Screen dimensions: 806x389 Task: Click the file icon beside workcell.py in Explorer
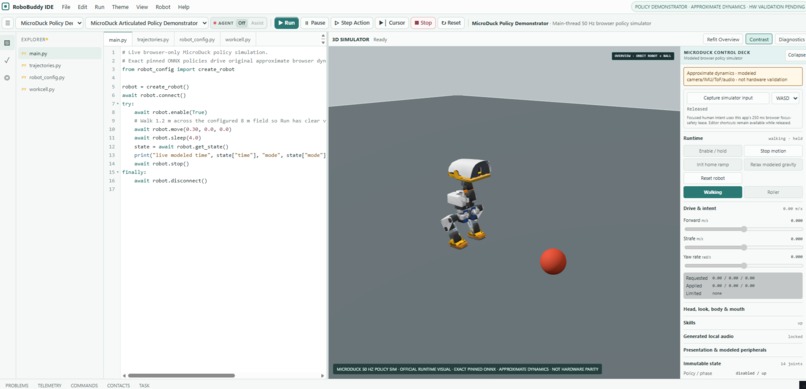tap(24, 89)
